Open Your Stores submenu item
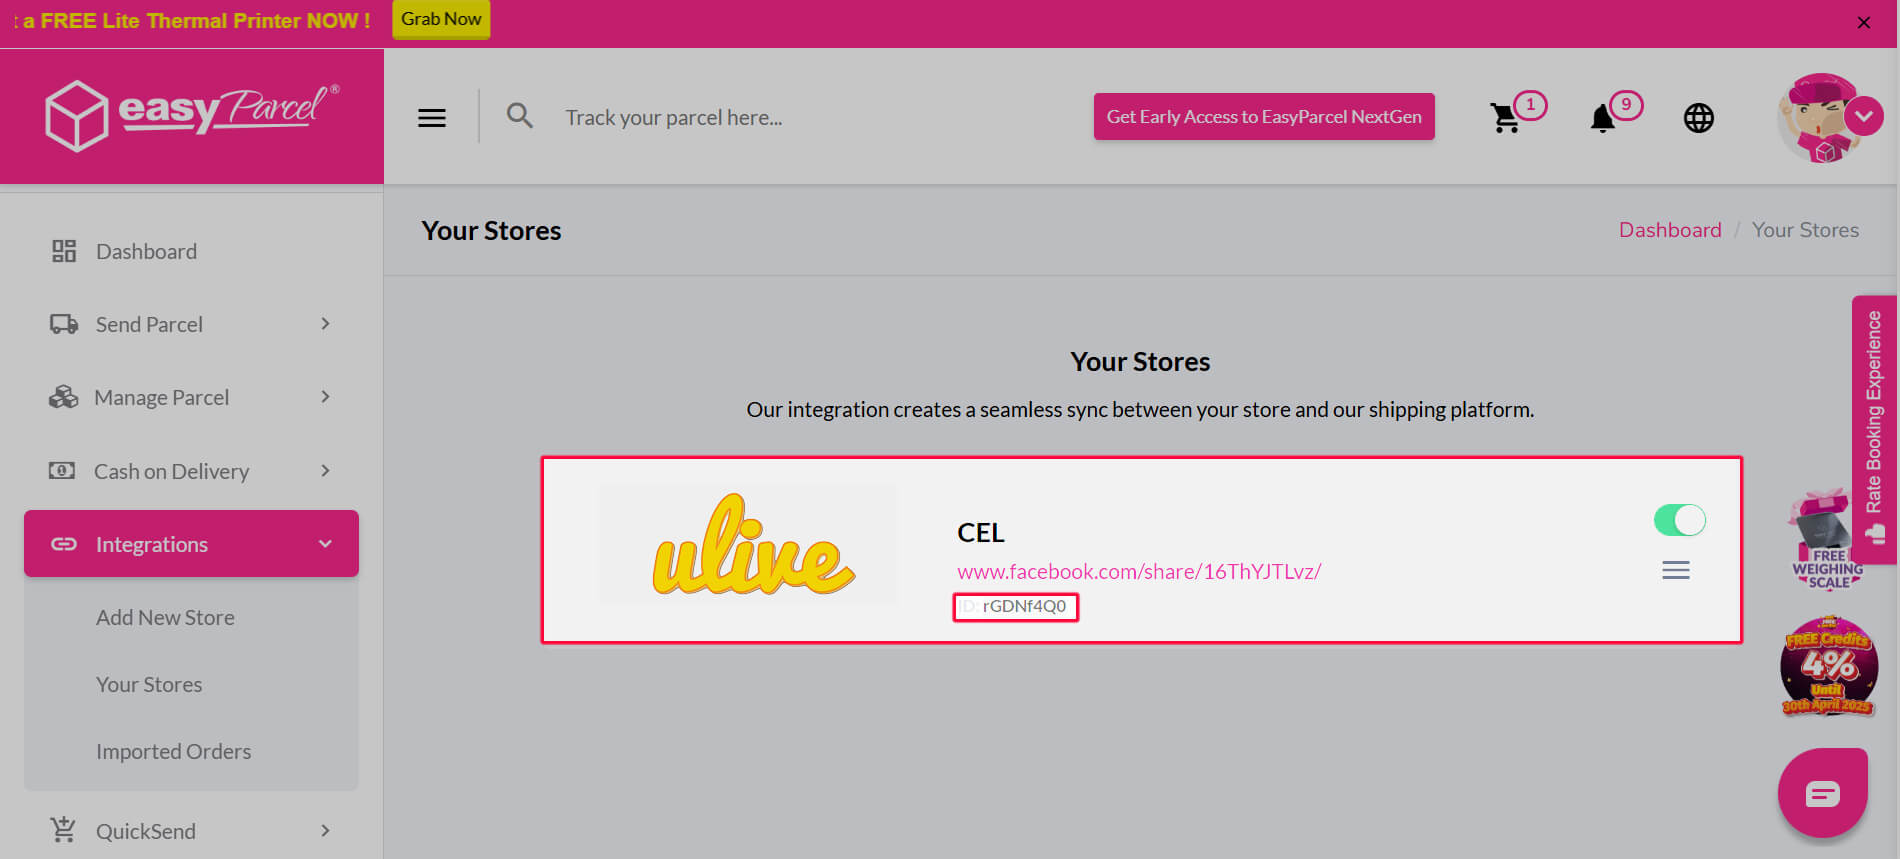The width and height of the screenshot is (1900, 859). pos(149,685)
